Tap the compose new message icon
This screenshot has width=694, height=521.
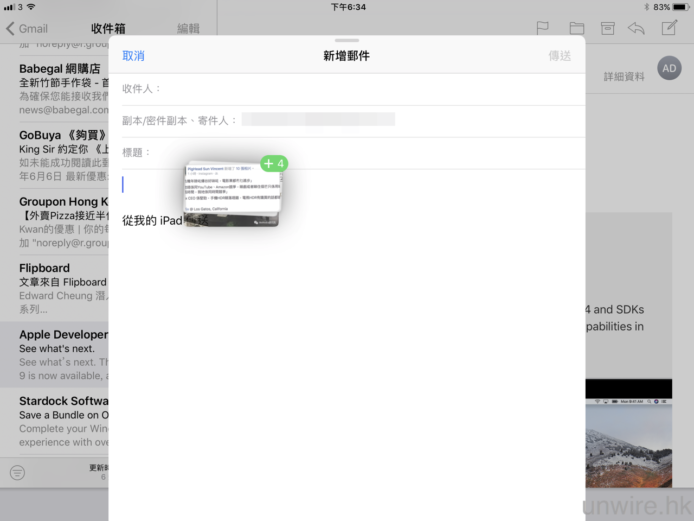tap(669, 28)
